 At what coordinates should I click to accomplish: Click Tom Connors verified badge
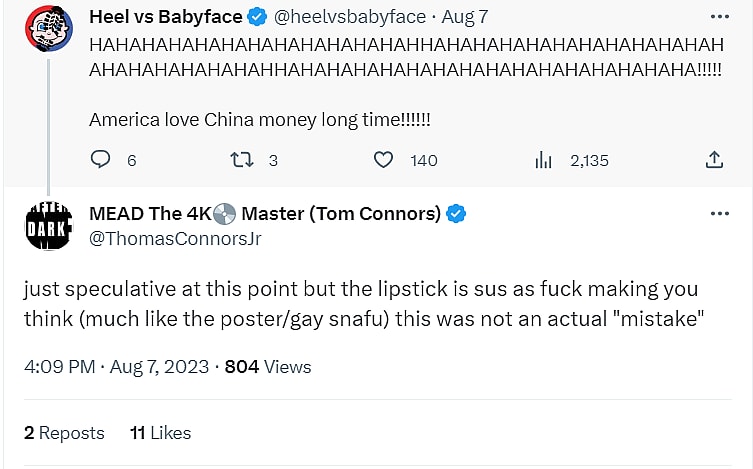point(456,214)
